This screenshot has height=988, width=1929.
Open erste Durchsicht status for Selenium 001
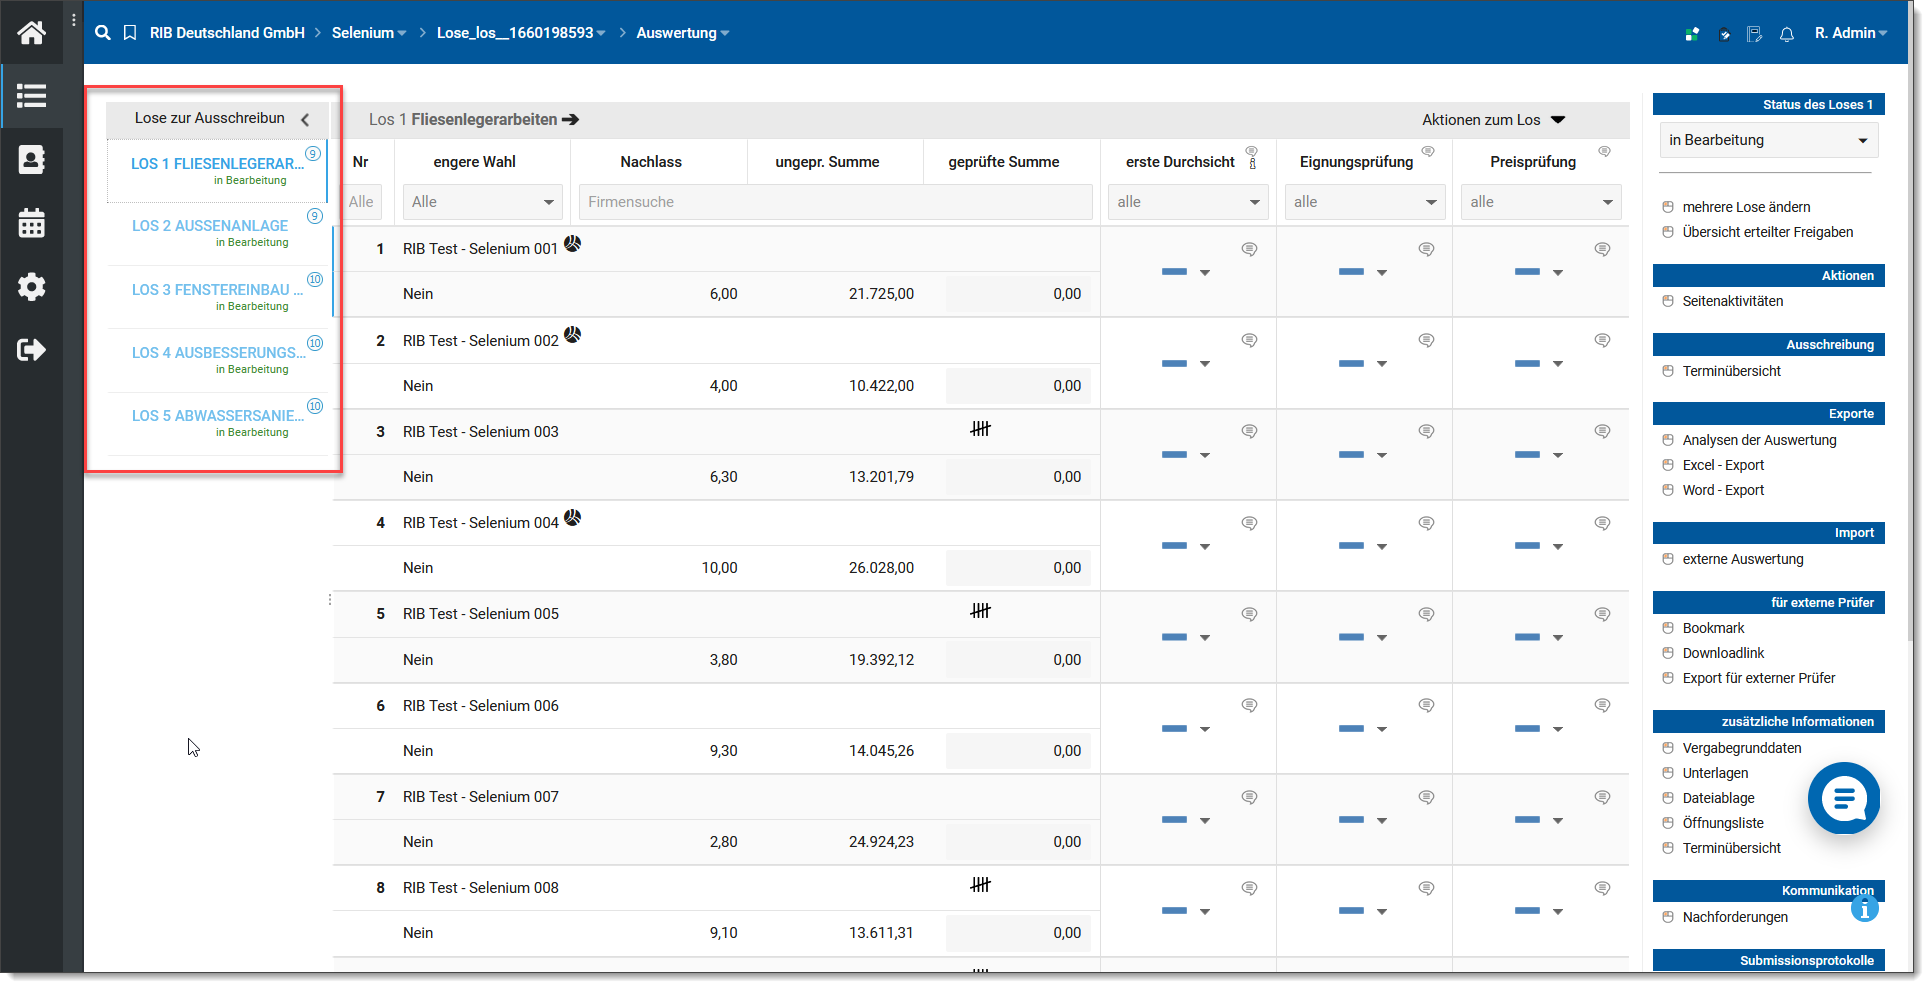pos(1186,272)
